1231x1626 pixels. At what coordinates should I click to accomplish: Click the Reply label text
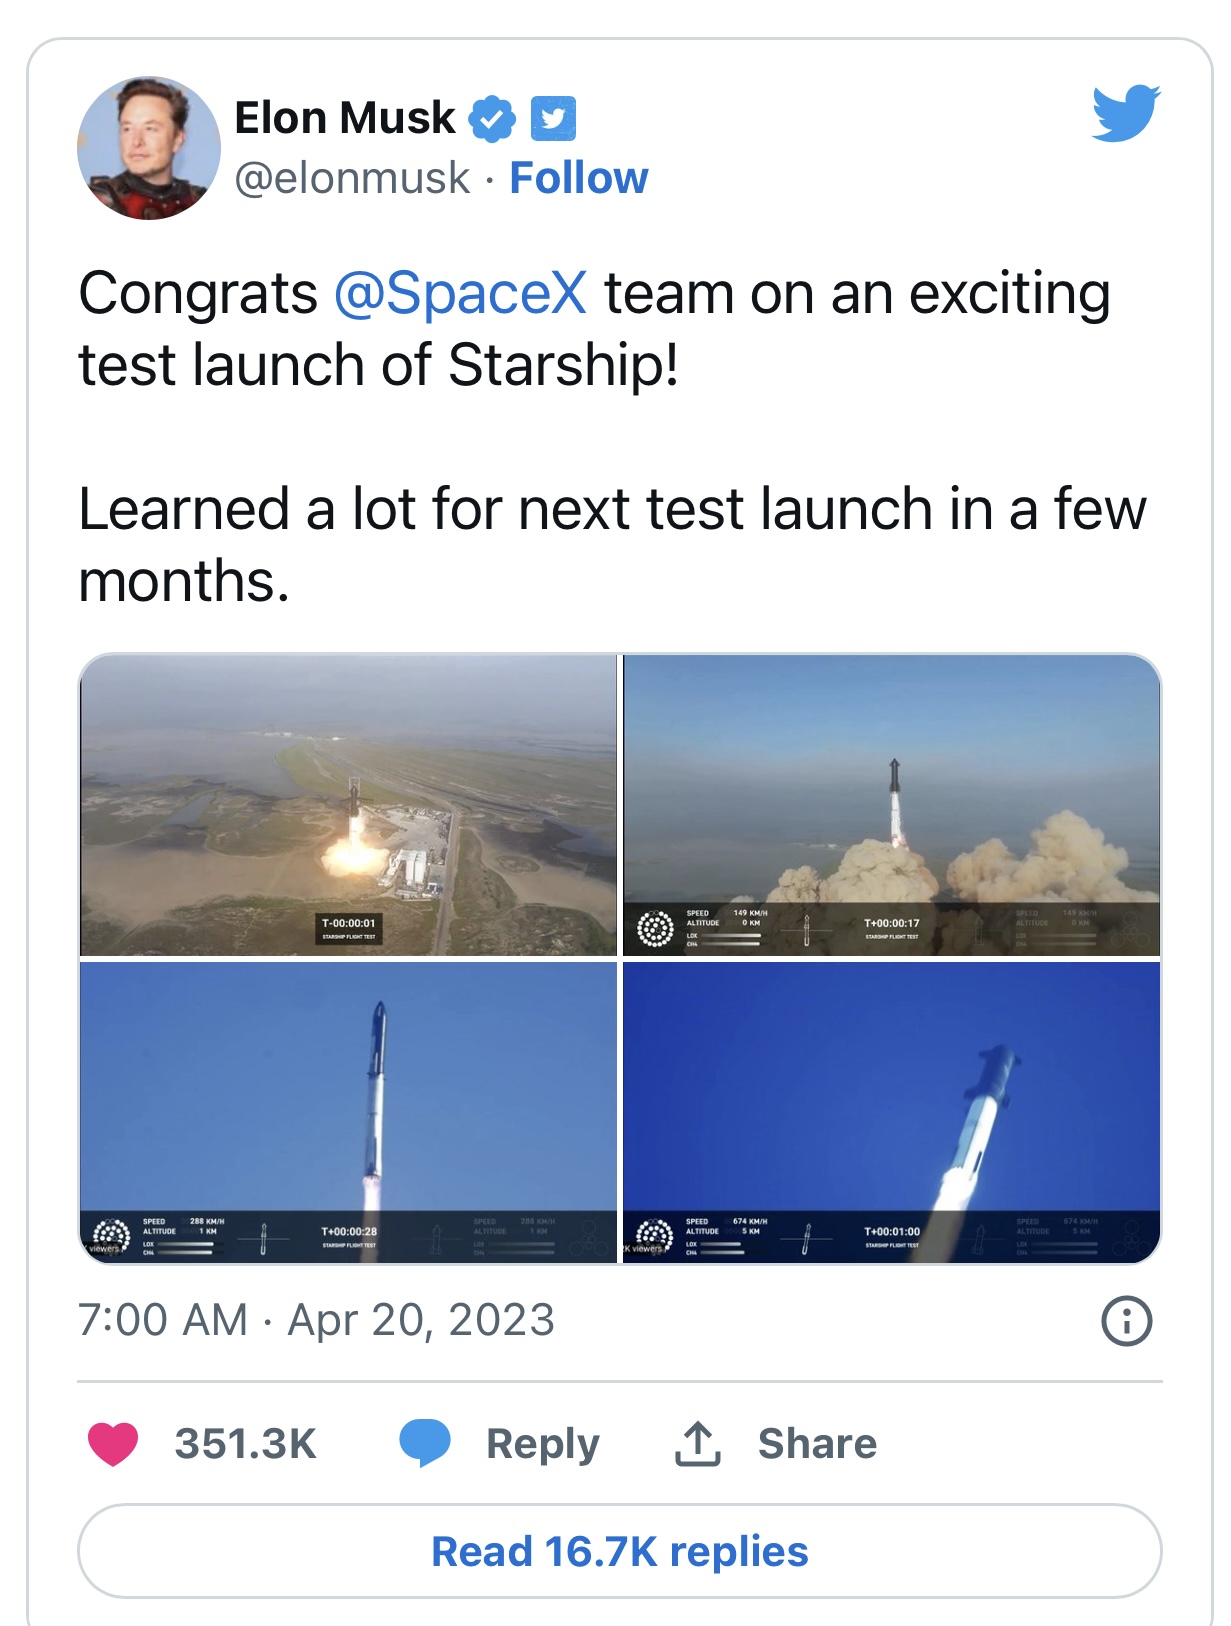point(543,1444)
